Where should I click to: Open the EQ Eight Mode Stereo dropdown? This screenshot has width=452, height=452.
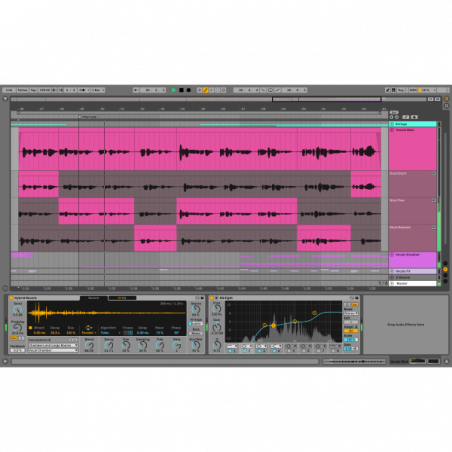pos(351,313)
